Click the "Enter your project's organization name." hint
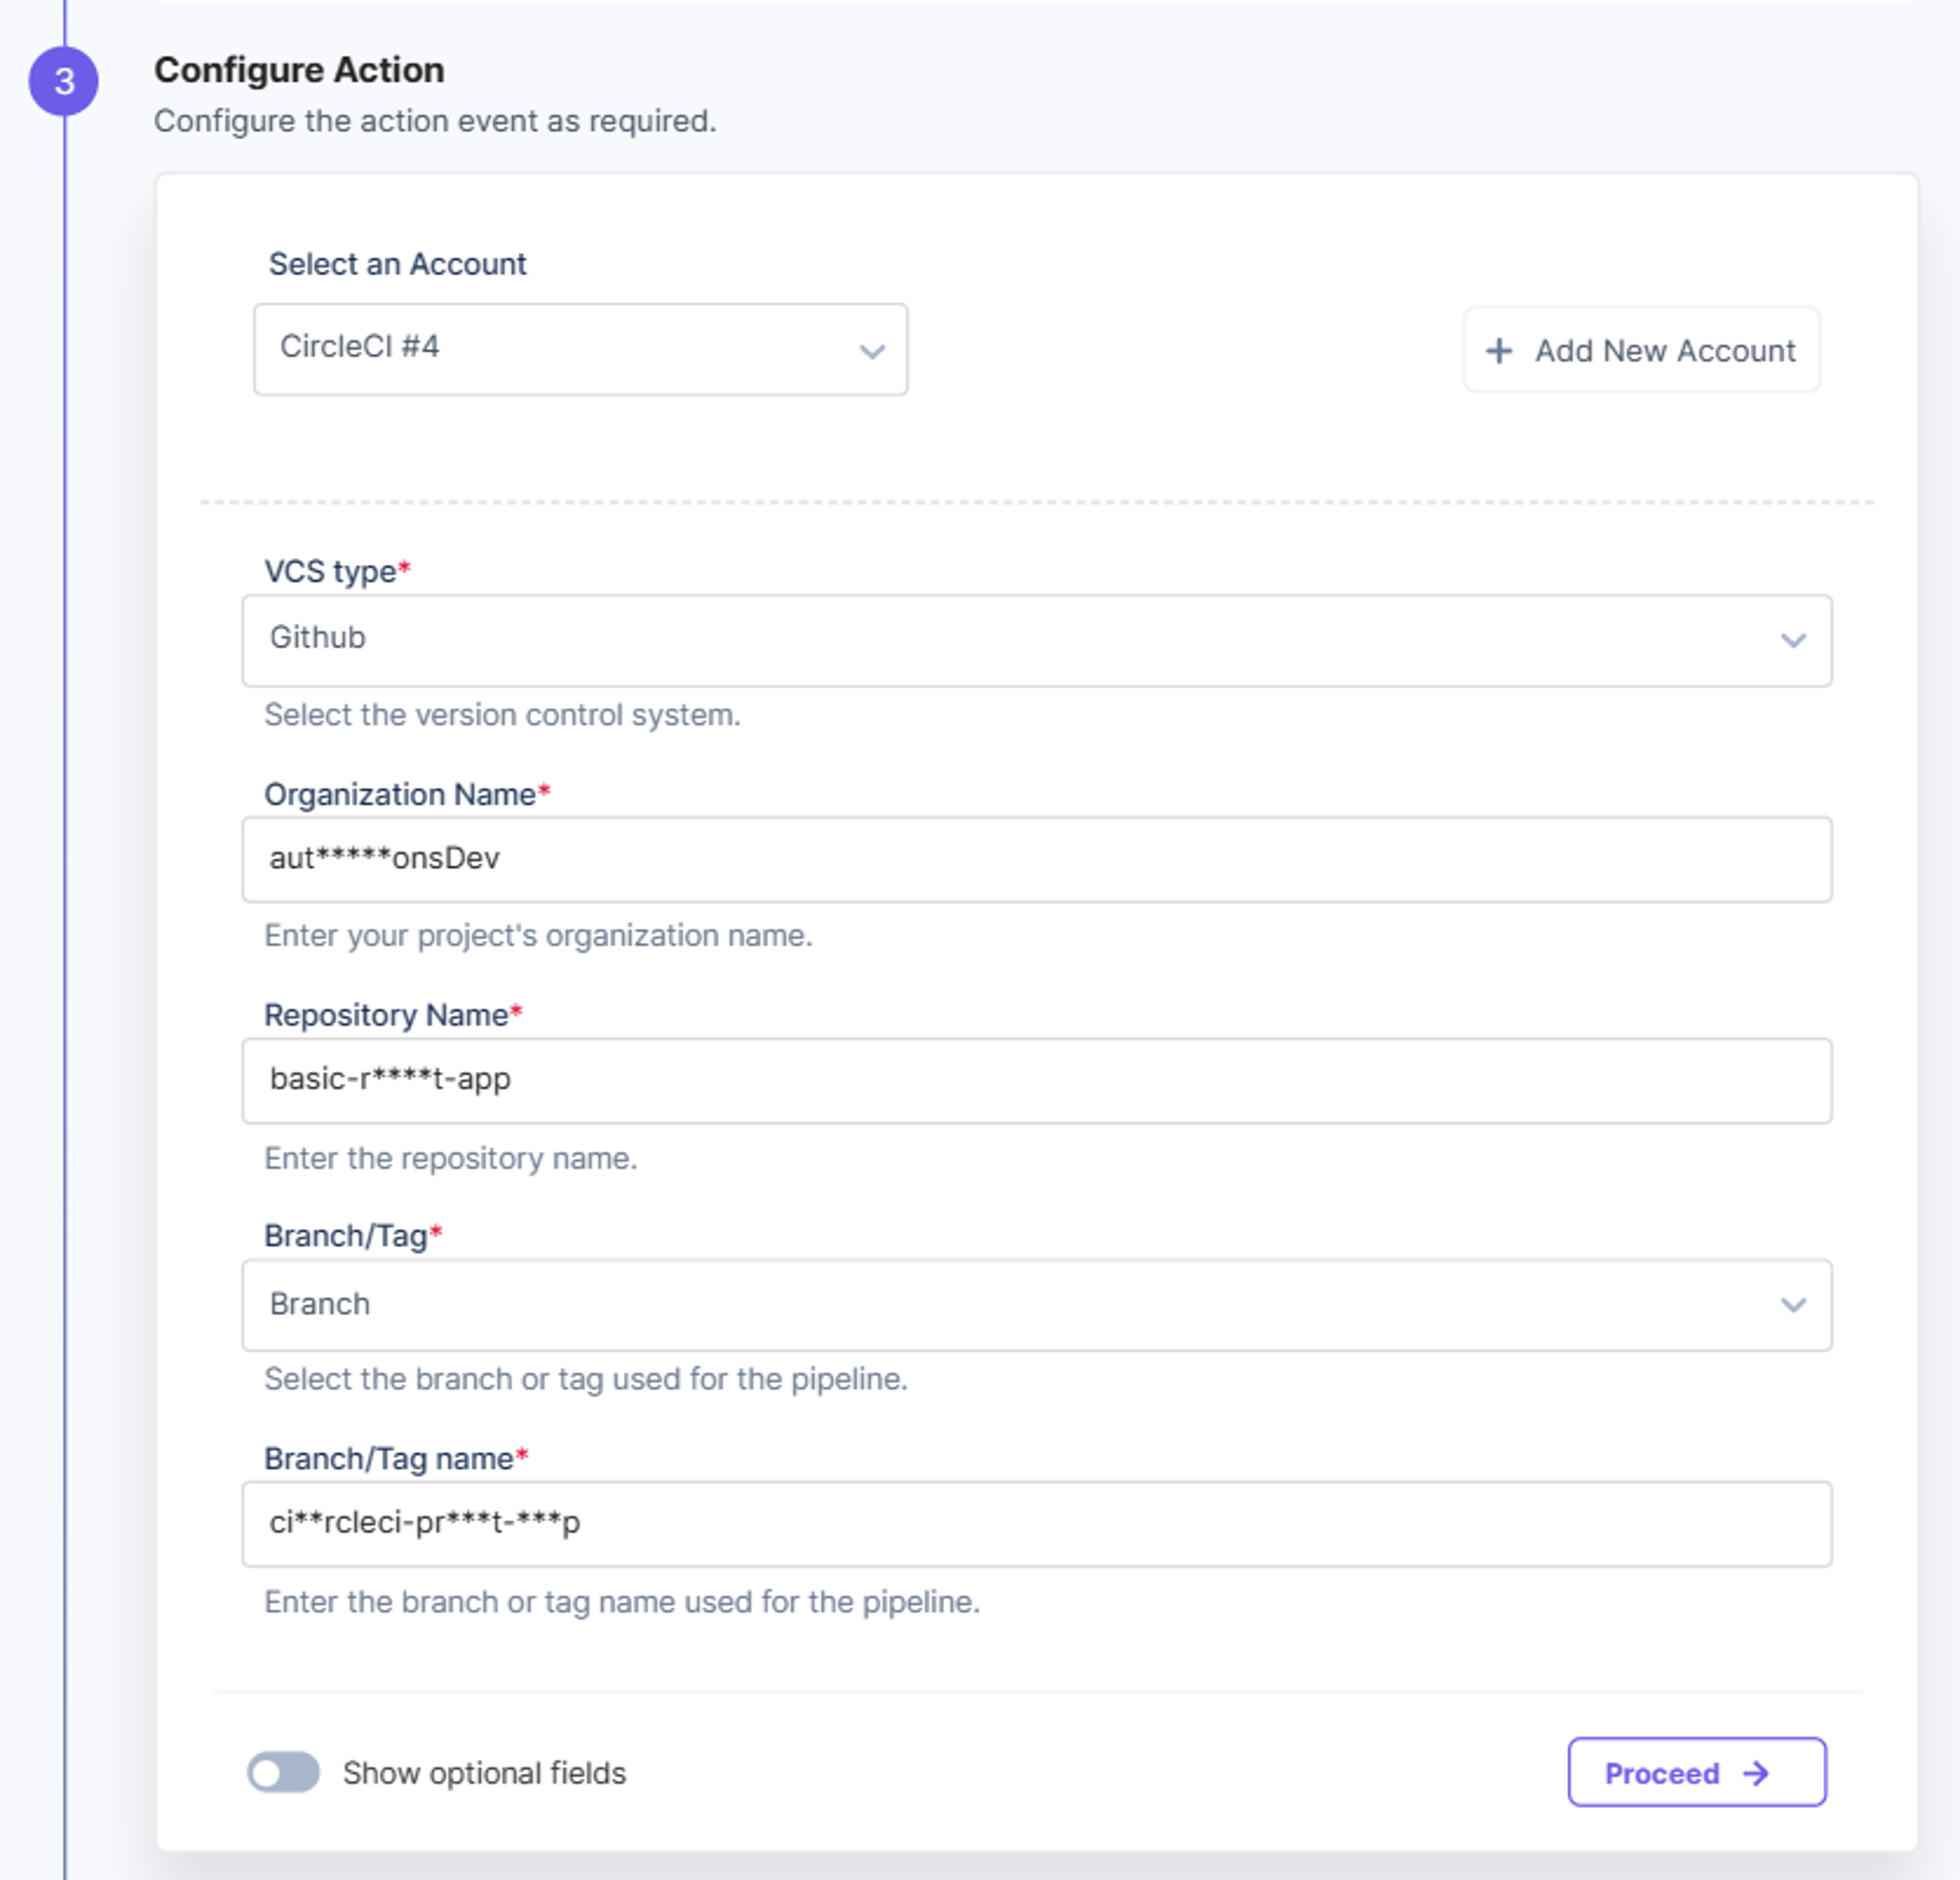This screenshot has height=1880, width=1960. point(538,936)
